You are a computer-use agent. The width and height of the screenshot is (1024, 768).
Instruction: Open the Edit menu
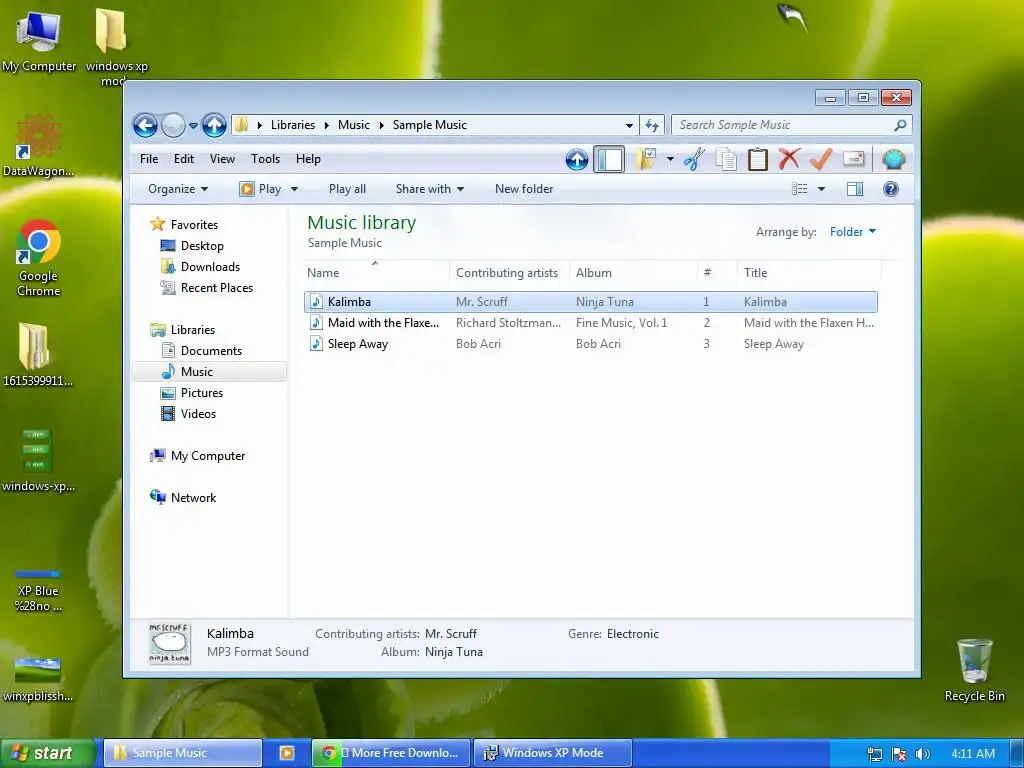[x=184, y=159]
